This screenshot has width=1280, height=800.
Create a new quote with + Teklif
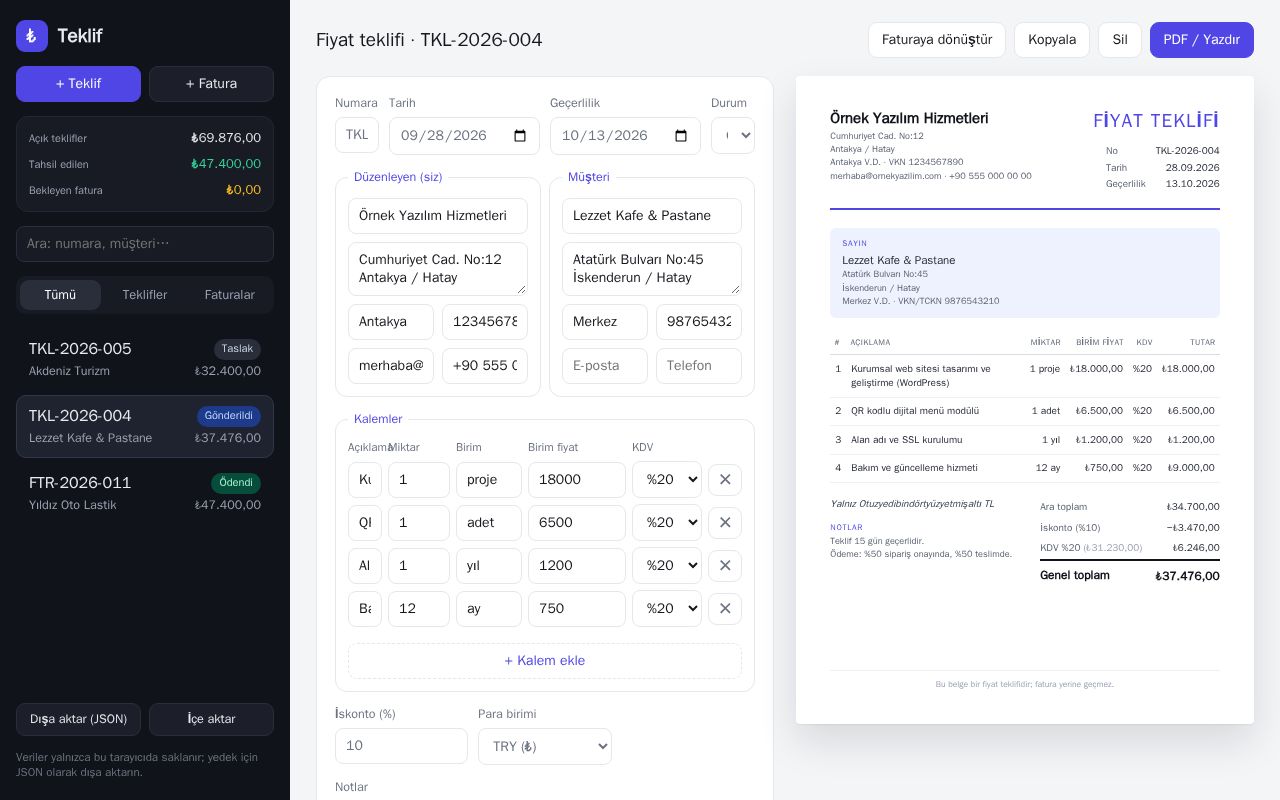pos(78,84)
